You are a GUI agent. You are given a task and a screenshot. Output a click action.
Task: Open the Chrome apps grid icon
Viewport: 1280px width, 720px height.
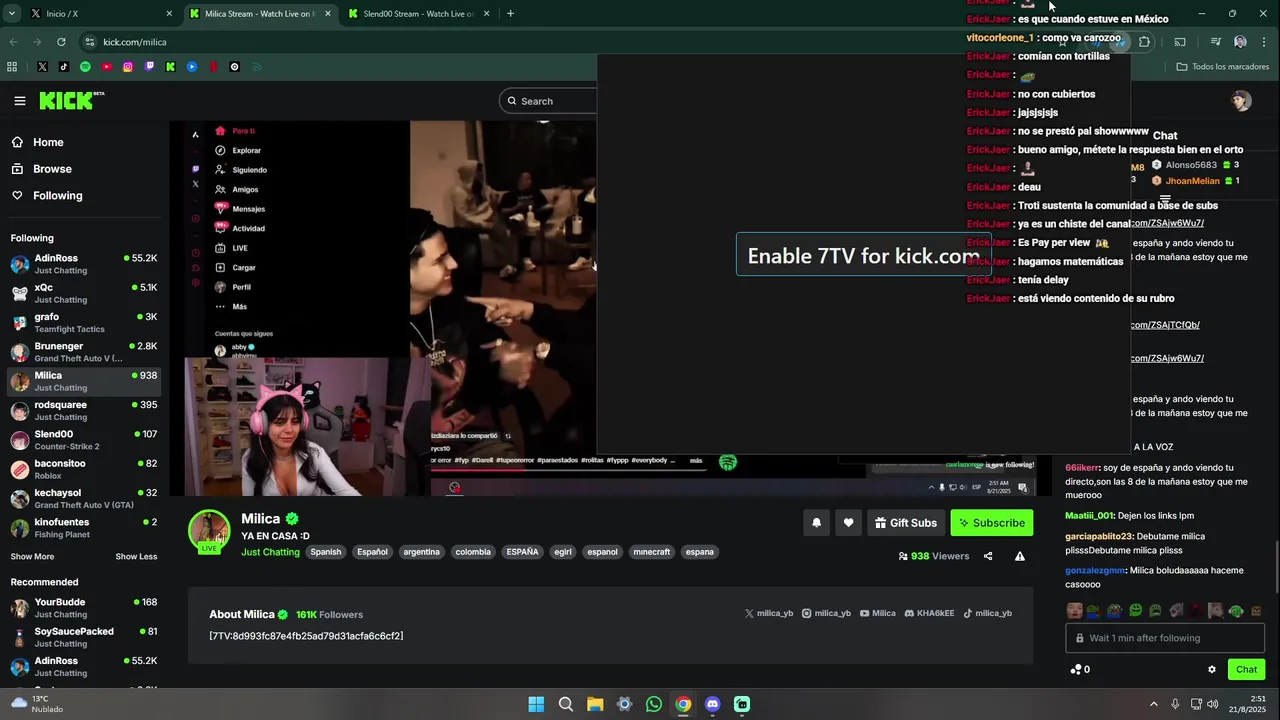(12, 67)
